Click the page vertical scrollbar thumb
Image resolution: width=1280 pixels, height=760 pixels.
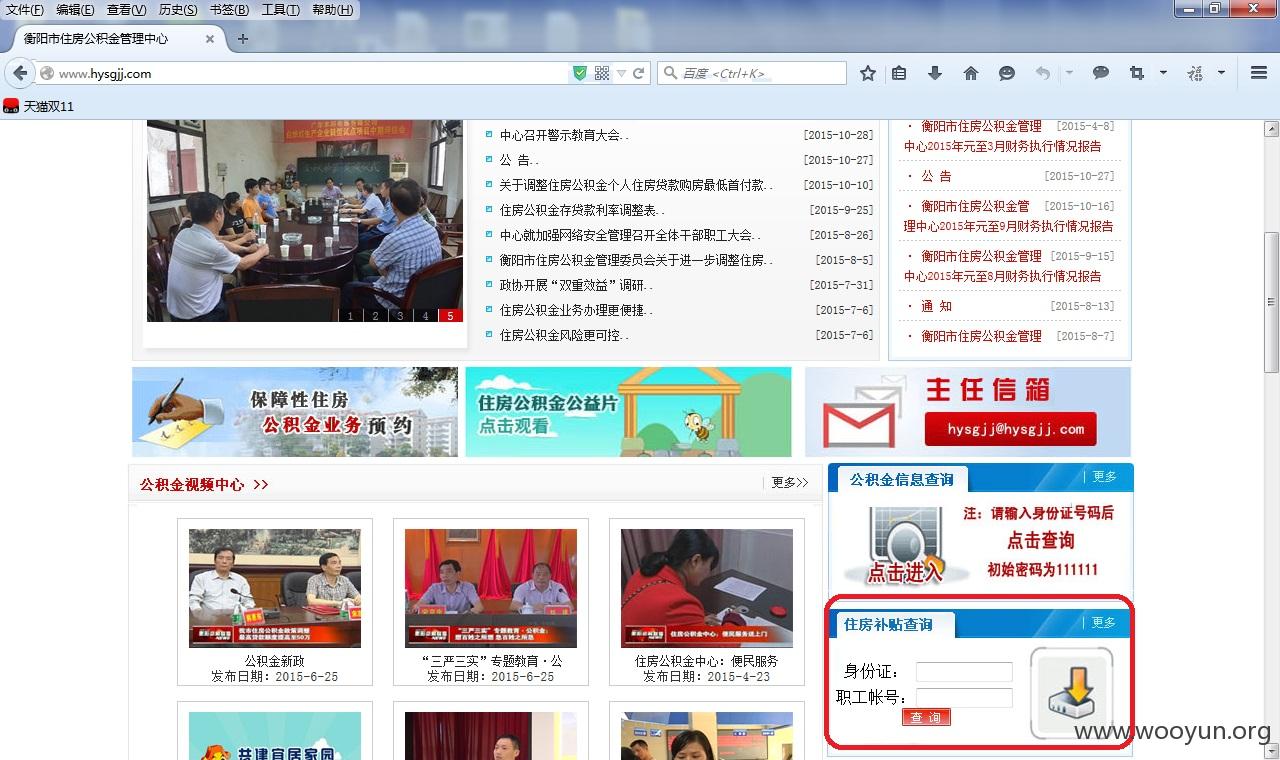point(1271,301)
